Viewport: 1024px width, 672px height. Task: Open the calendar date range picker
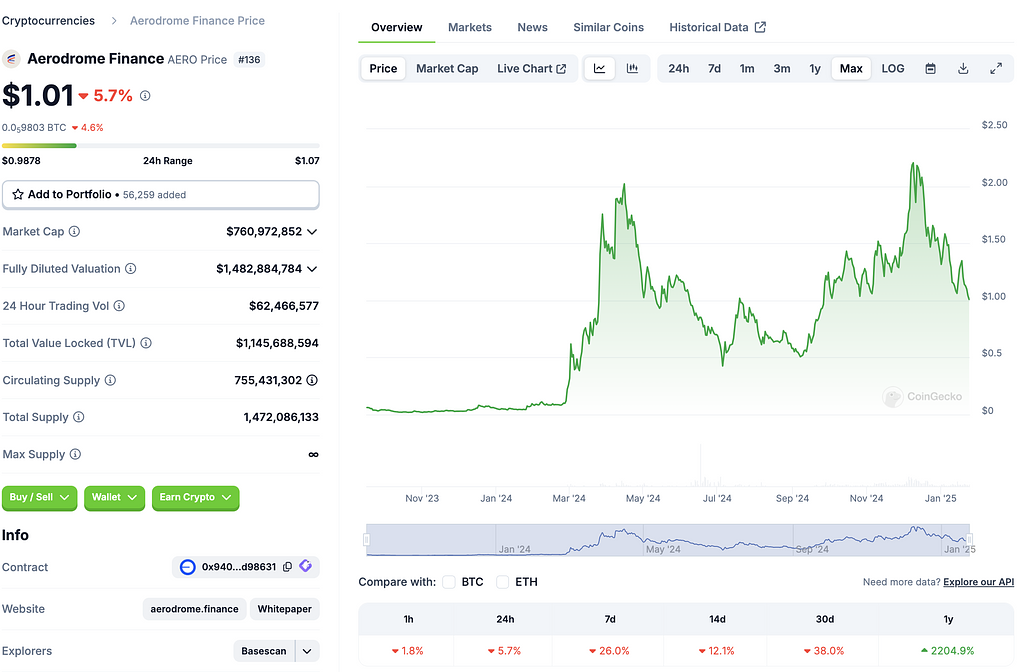coord(930,69)
